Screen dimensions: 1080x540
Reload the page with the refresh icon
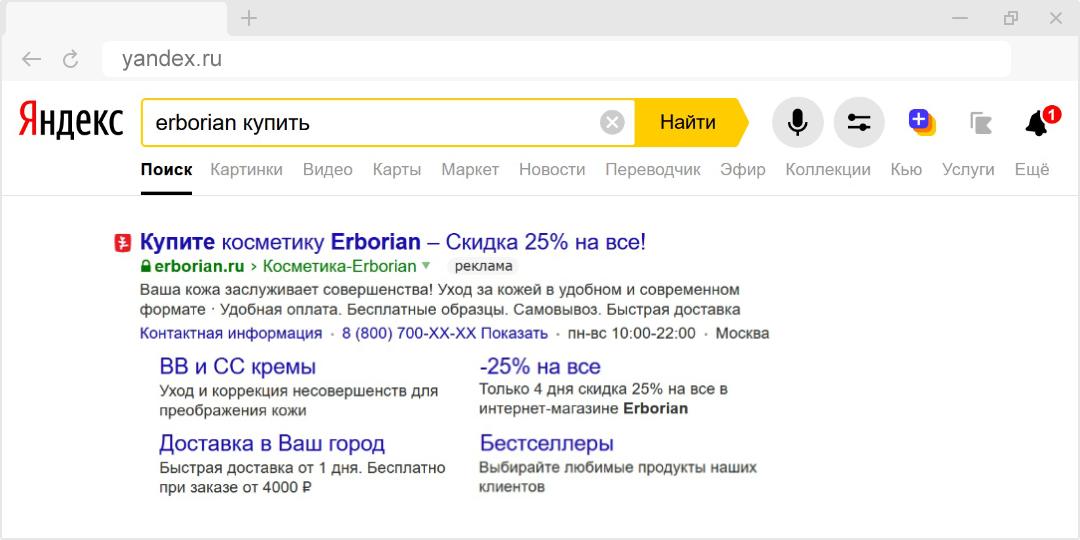[x=70, y=59]
